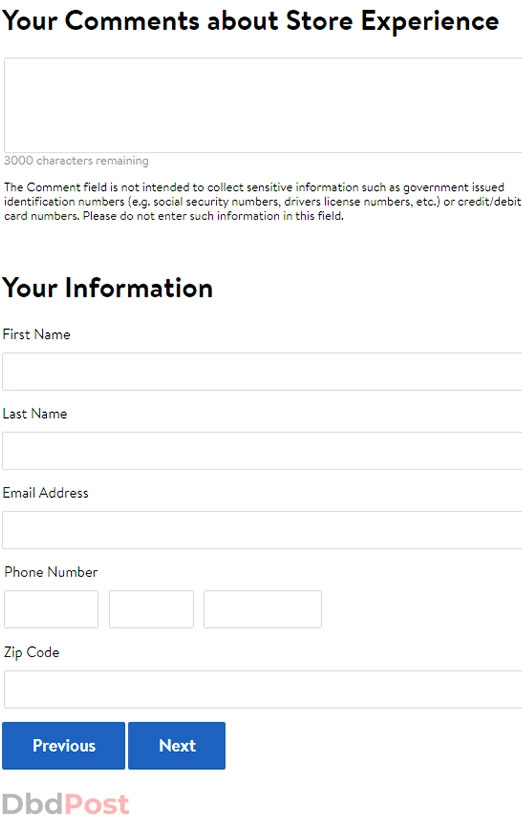Click the store experience comments text area
The image size is (522, 826).
coord(263,105)
